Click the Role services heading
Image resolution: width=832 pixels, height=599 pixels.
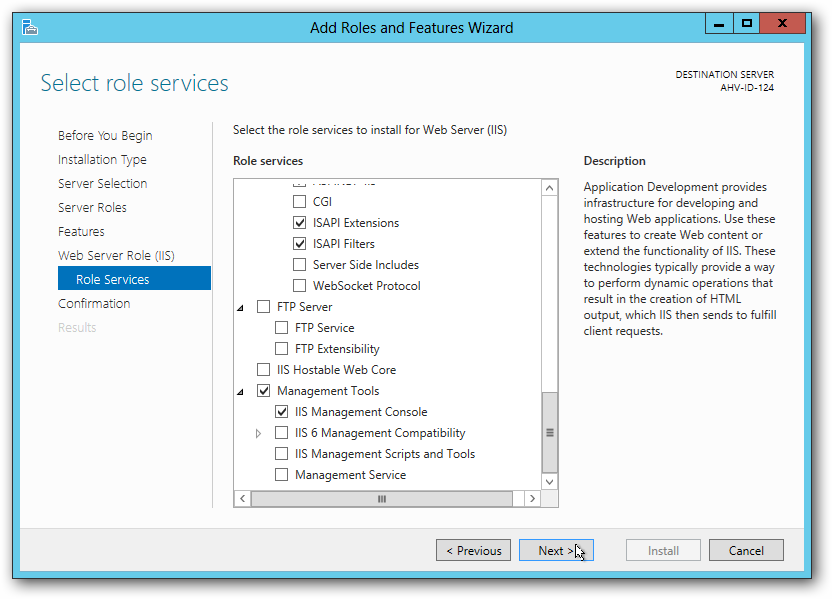coord(268,161)
